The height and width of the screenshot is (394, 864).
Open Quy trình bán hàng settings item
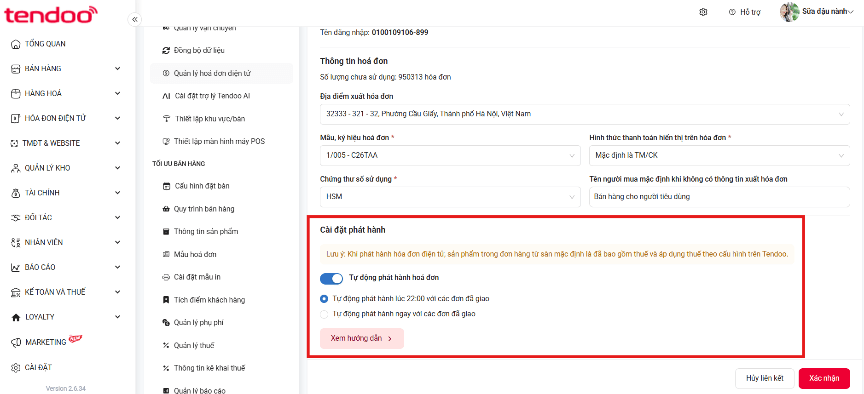pyautogui.click(x=204, y=209)
